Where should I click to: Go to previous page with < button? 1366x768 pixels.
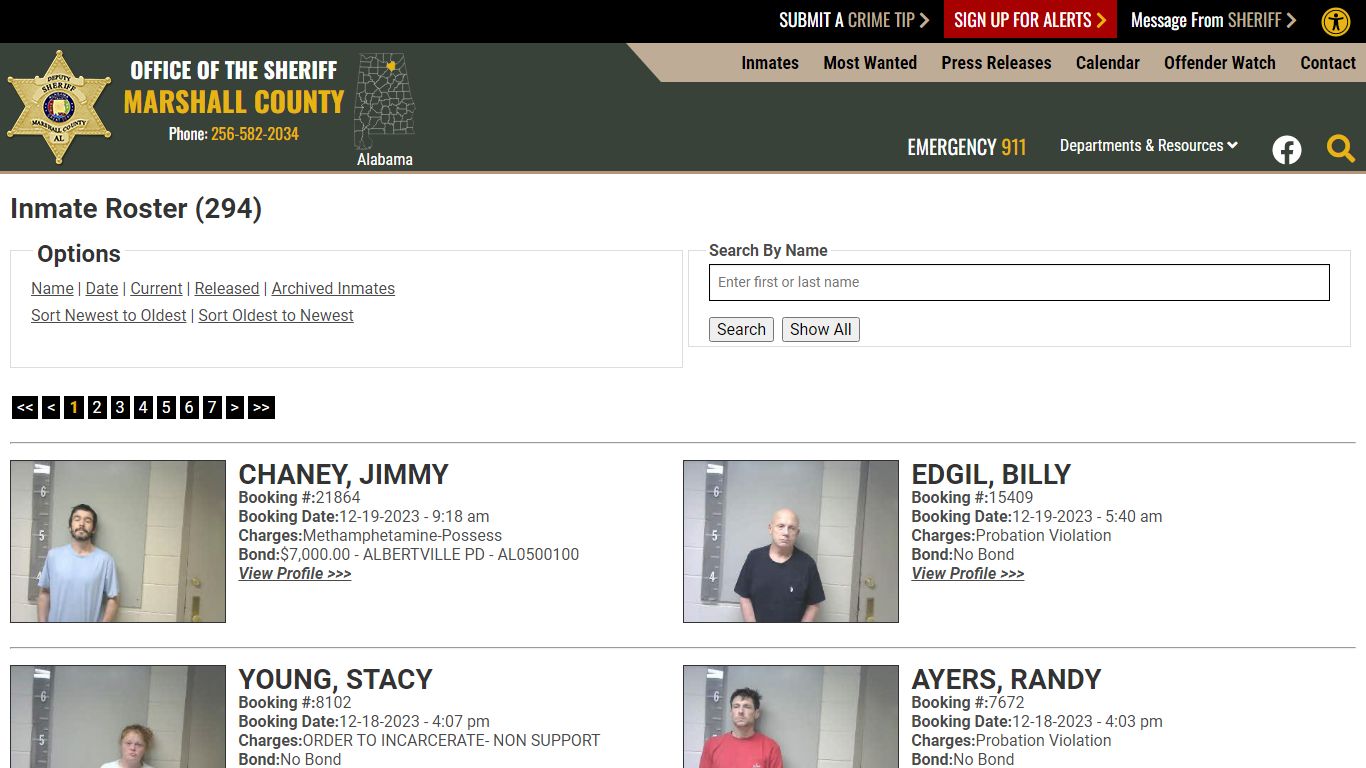coord(52,407)
